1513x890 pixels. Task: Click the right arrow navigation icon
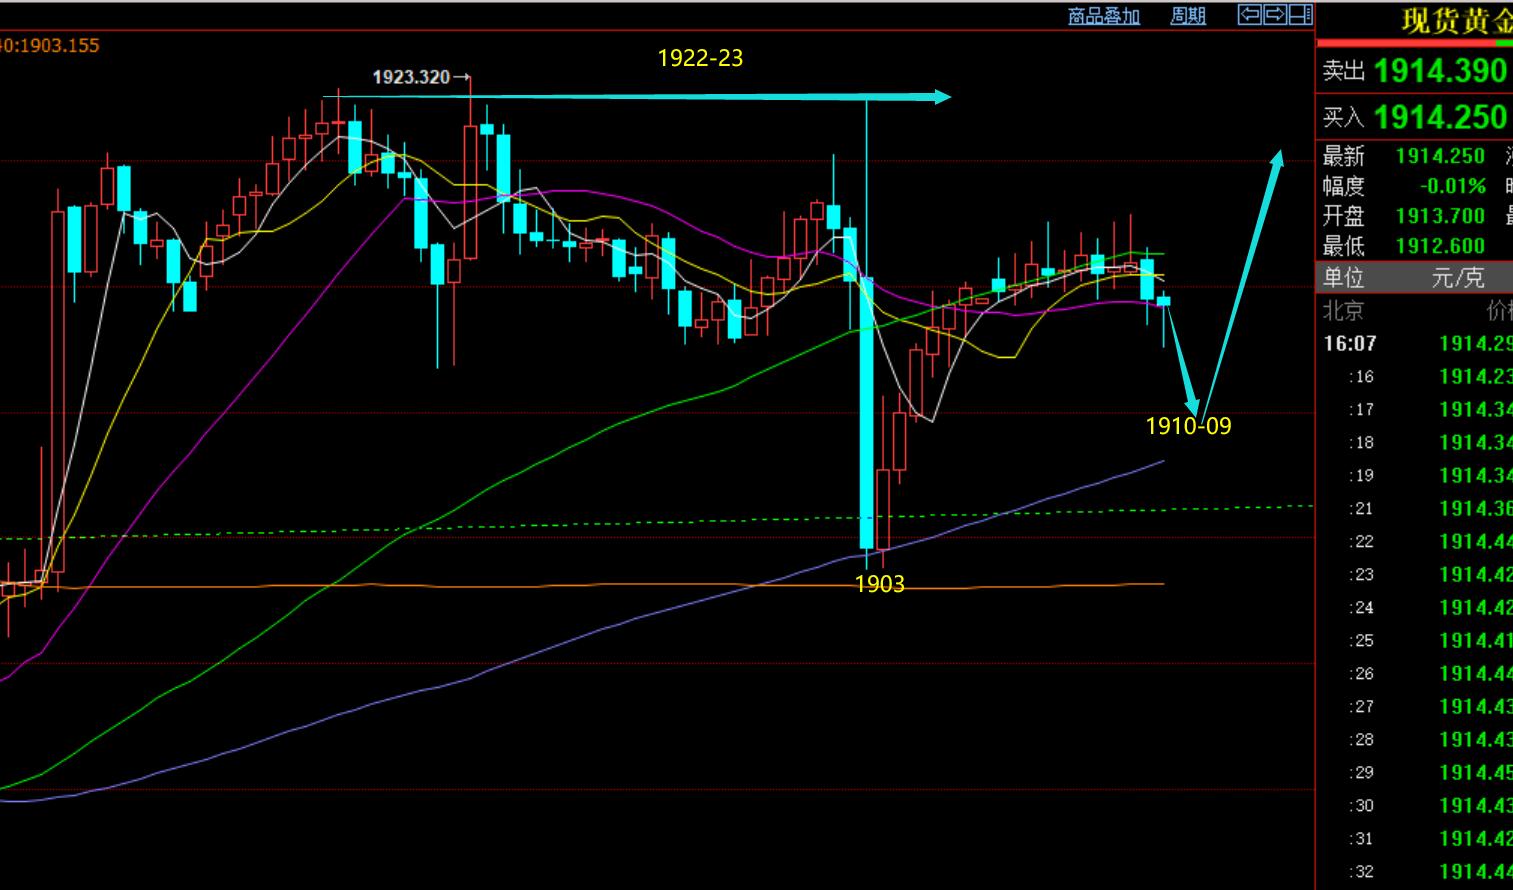click(x=1275, y=14)
